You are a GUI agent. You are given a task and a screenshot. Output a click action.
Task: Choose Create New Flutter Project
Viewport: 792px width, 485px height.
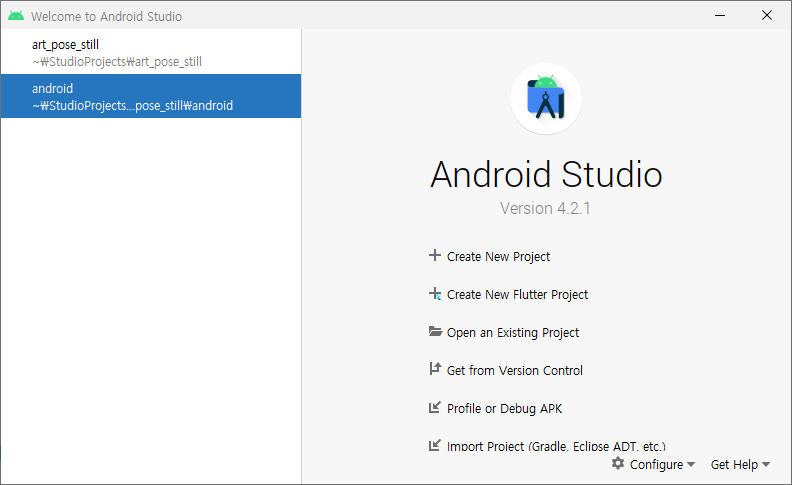[517, 295]
